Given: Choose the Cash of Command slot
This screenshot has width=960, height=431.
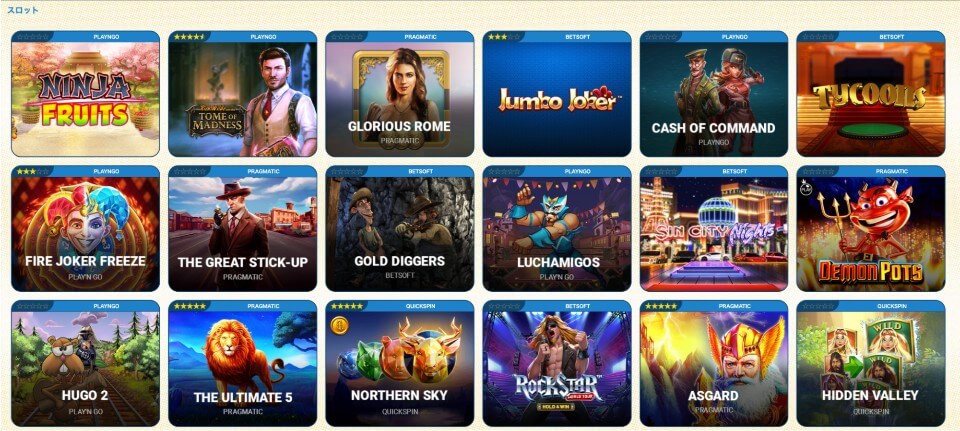Looking at the screenshot, I should tap(714, 94).
